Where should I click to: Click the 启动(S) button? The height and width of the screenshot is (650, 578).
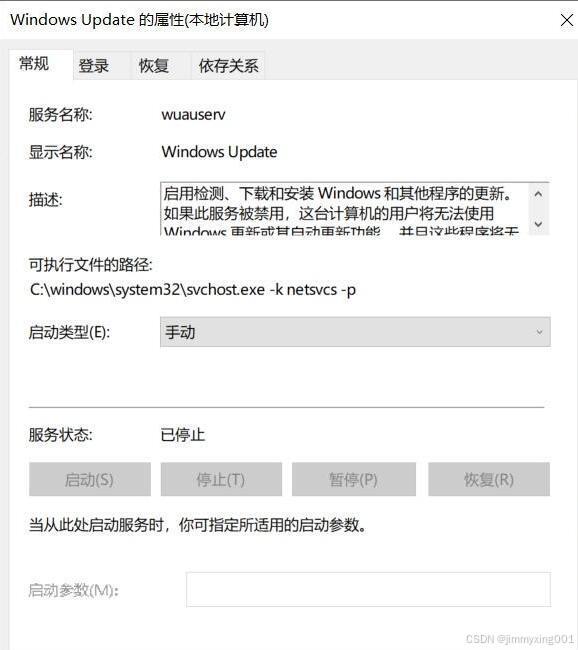[x=90, y=480]
